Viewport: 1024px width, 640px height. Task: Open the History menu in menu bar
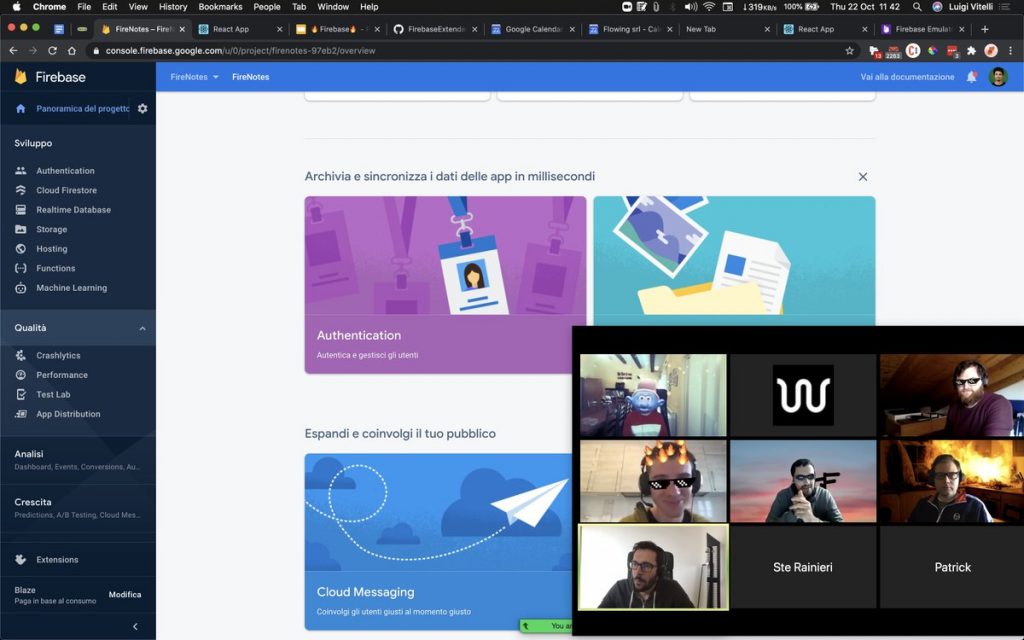[x=172, y=7]
